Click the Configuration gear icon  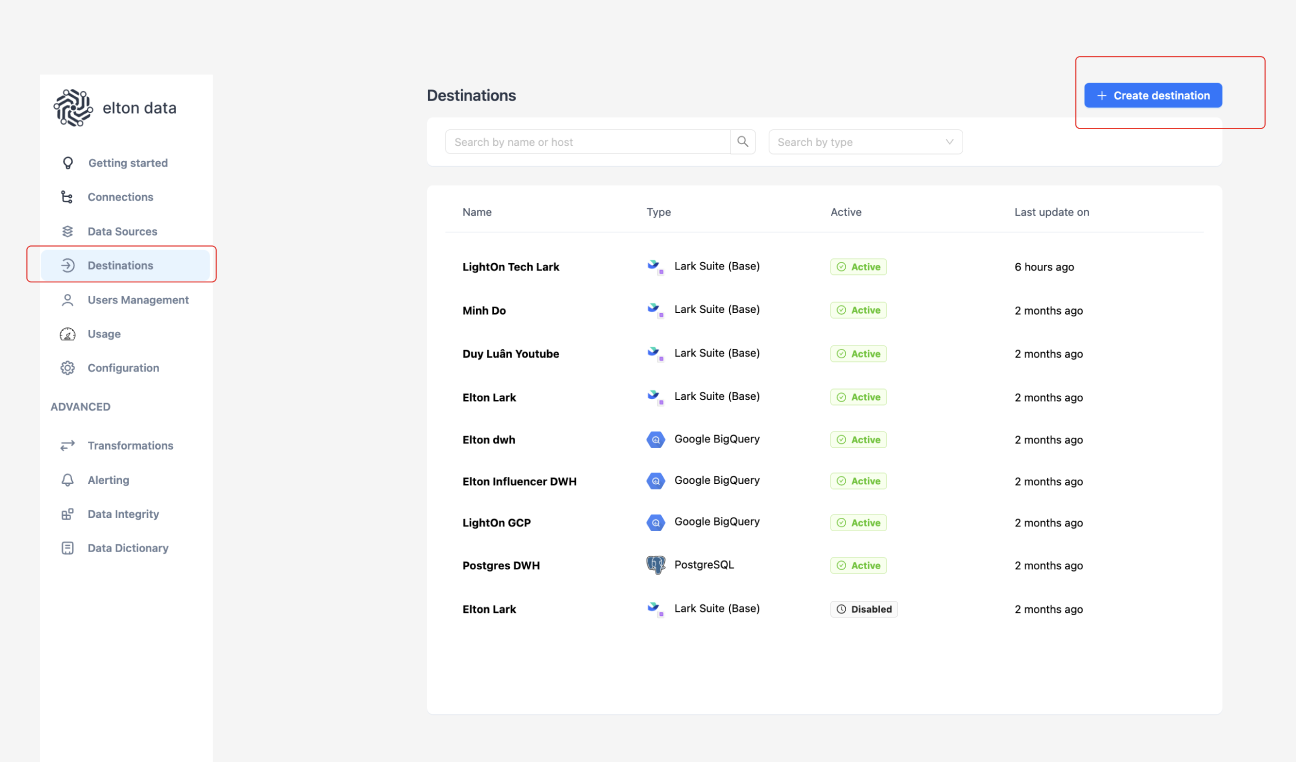pos(67,368)
